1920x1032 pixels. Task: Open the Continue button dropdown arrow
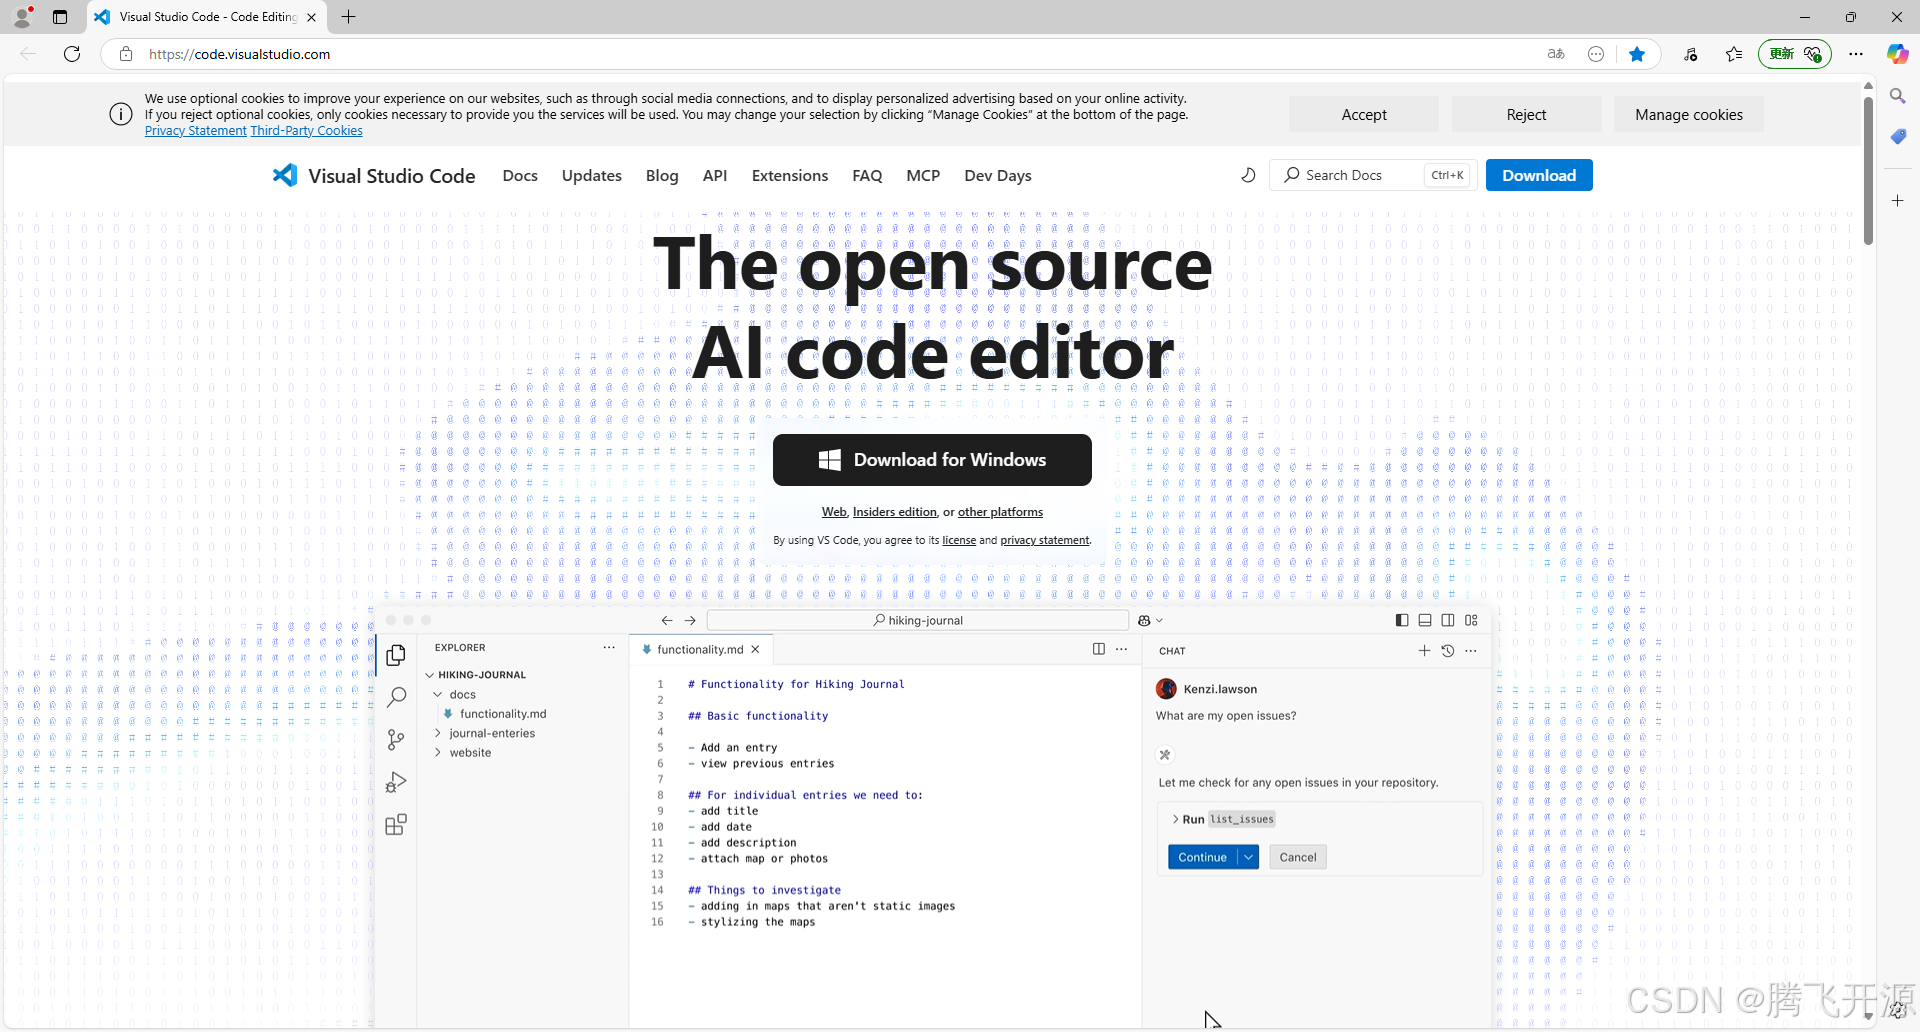point(1248,857)
